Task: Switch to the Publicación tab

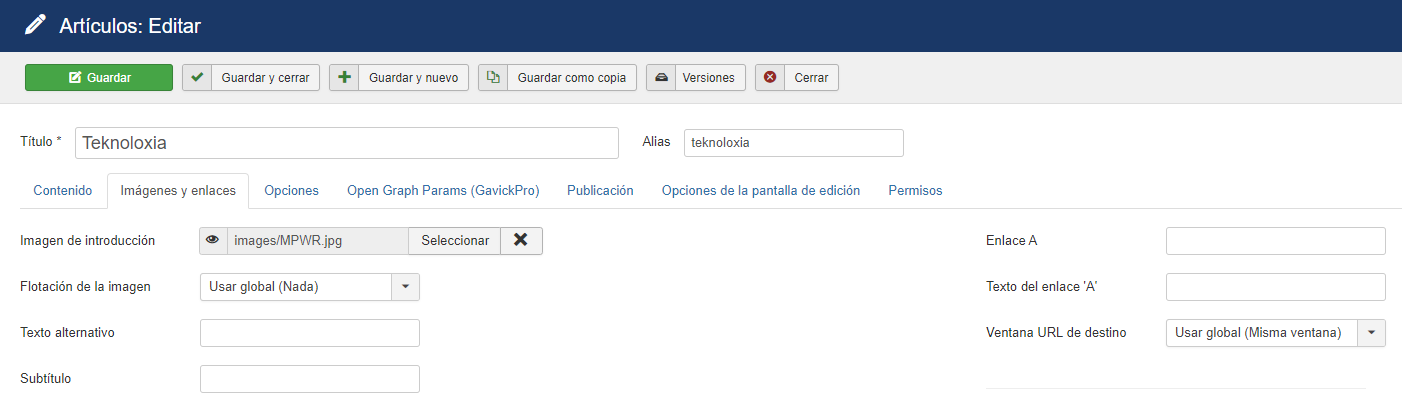Action: coord(600,190)
